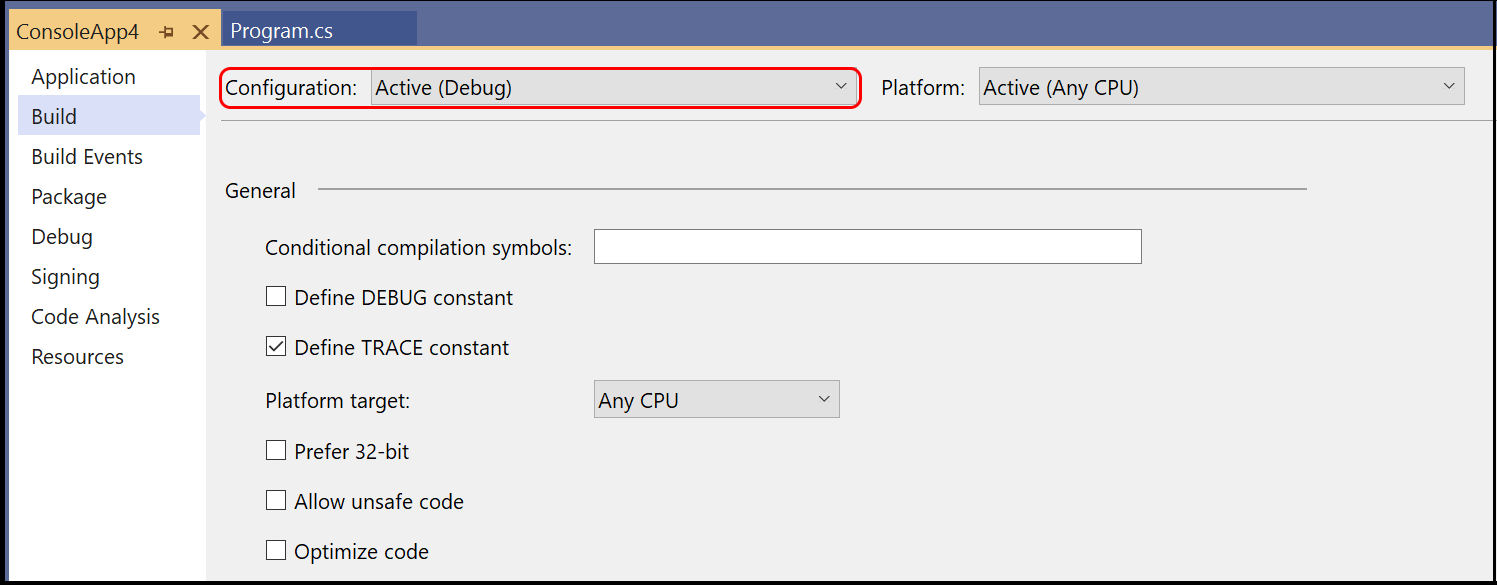Expand the Platform target Any CPU combo

[x=716, y=400]
